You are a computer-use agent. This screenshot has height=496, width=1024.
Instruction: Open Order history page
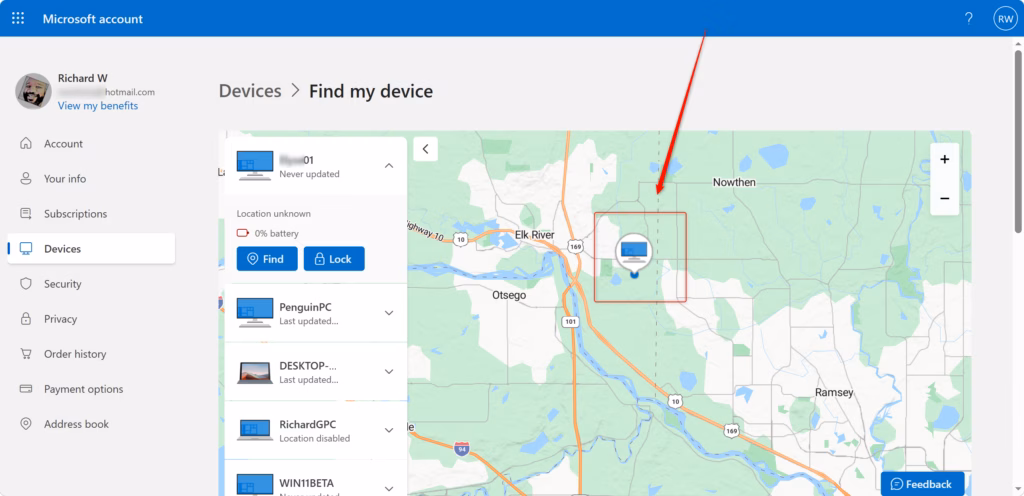(x=91, y=354)
